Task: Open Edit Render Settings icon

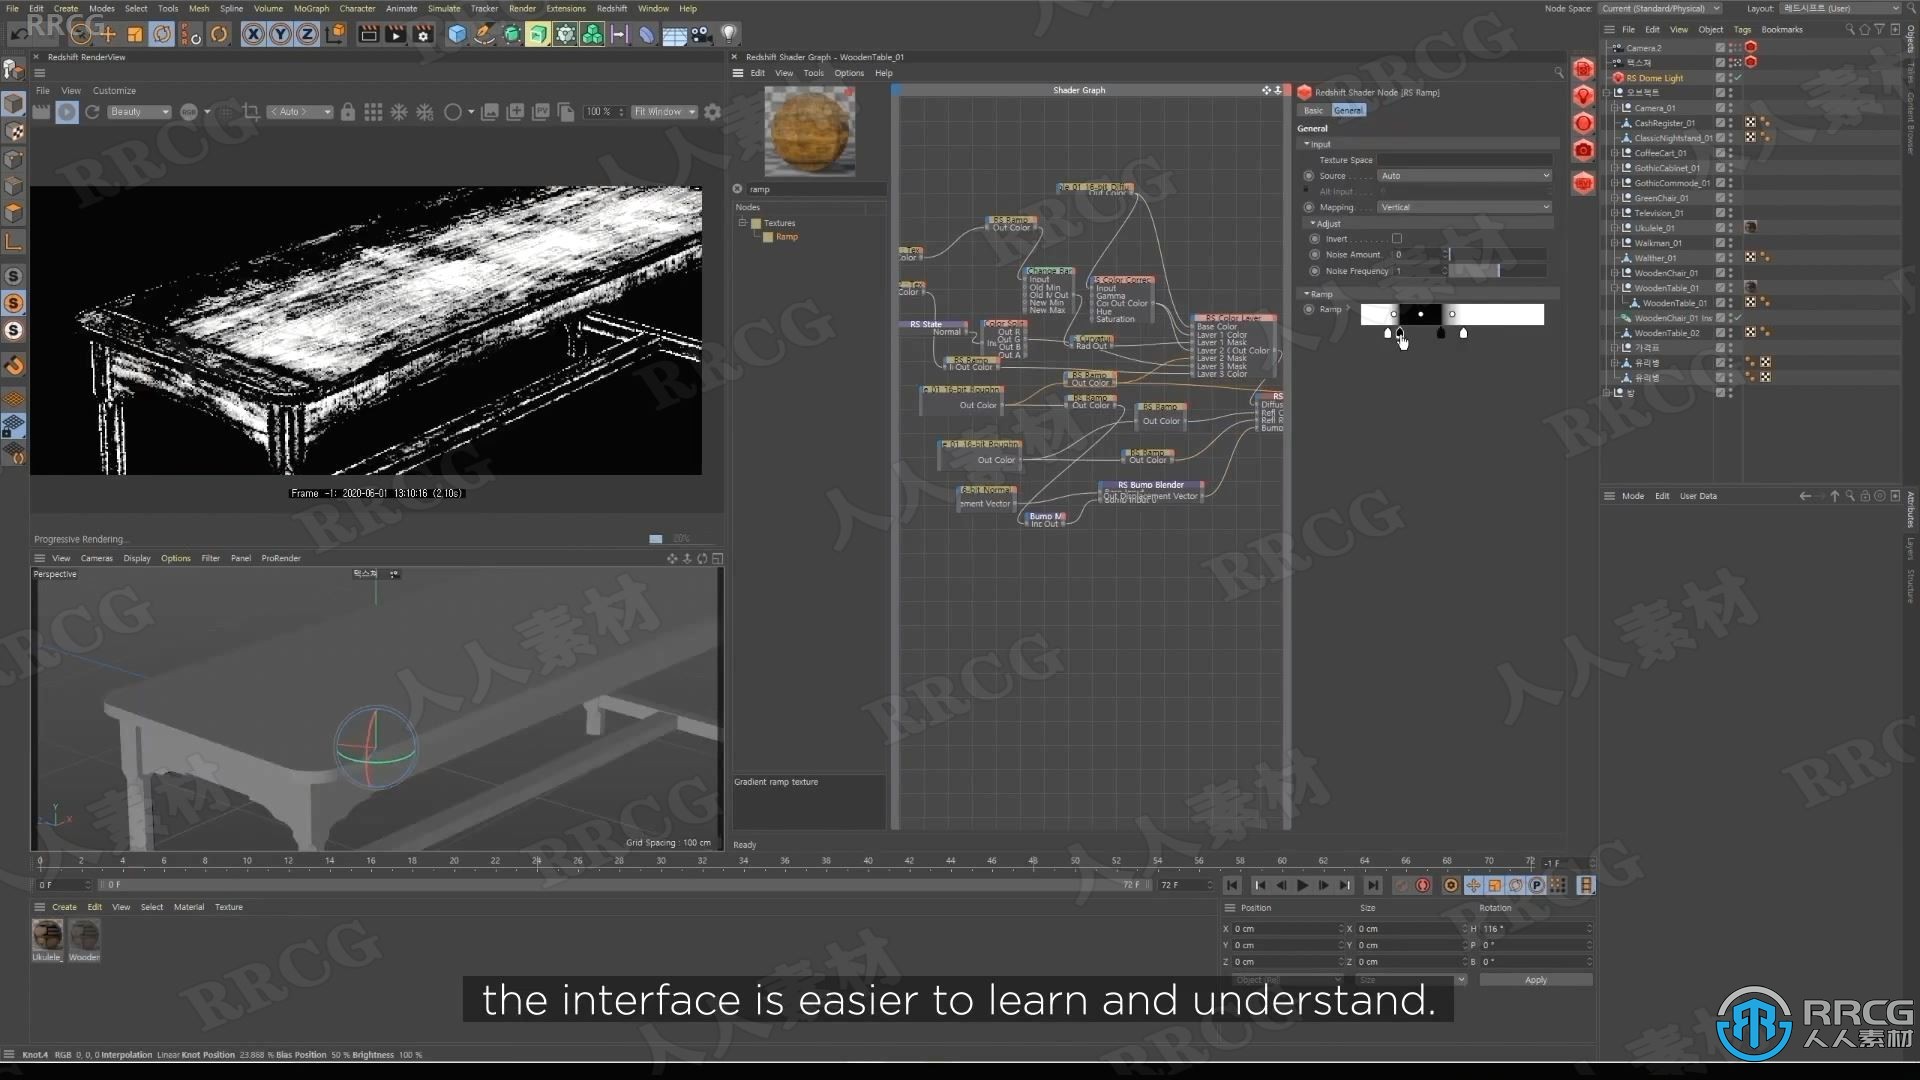Action: pos(422,35)
